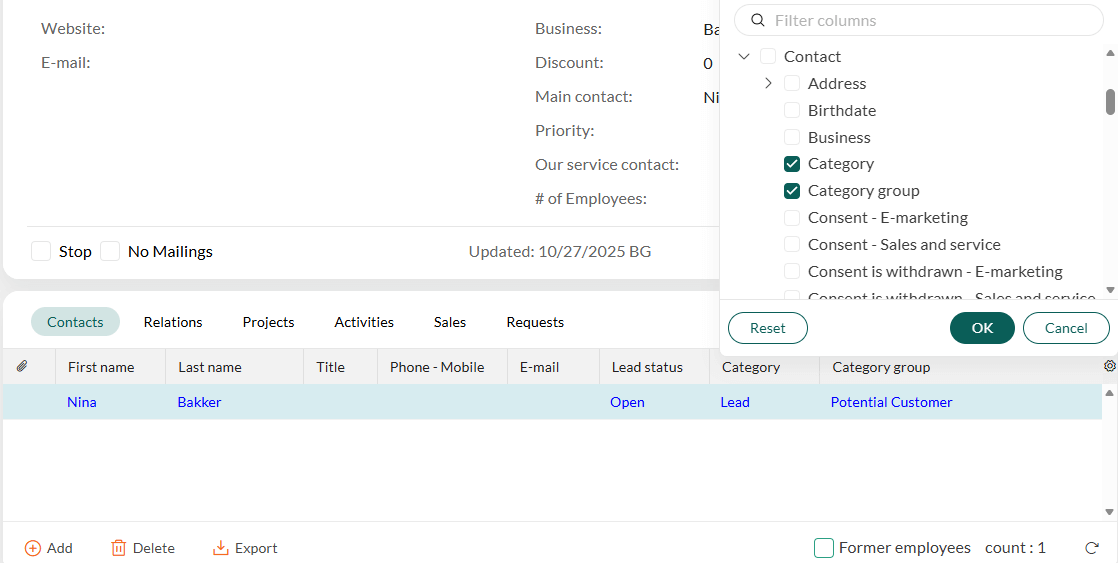Uncheck the Category group column

791,191
